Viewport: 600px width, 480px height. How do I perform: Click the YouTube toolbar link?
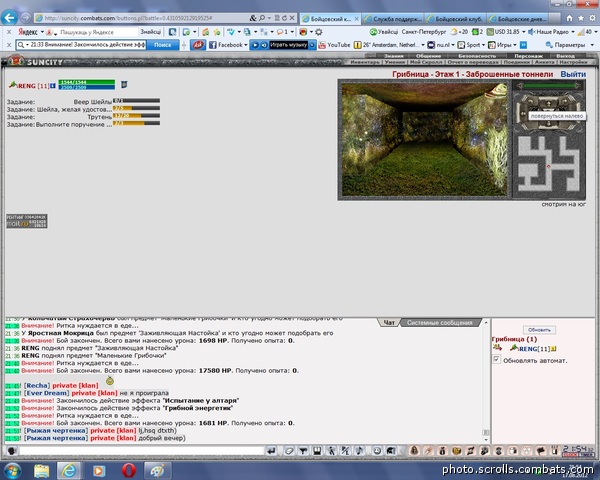(x=334, y=45)
